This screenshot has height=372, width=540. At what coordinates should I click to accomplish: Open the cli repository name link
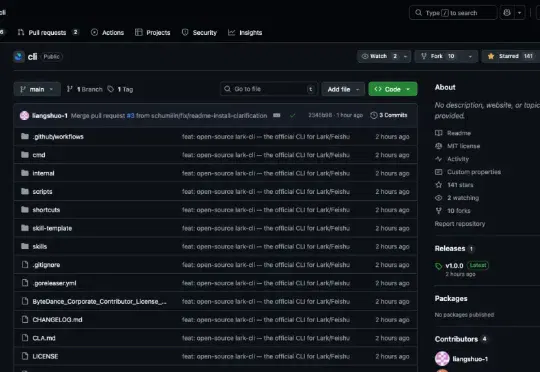[32, 56]
